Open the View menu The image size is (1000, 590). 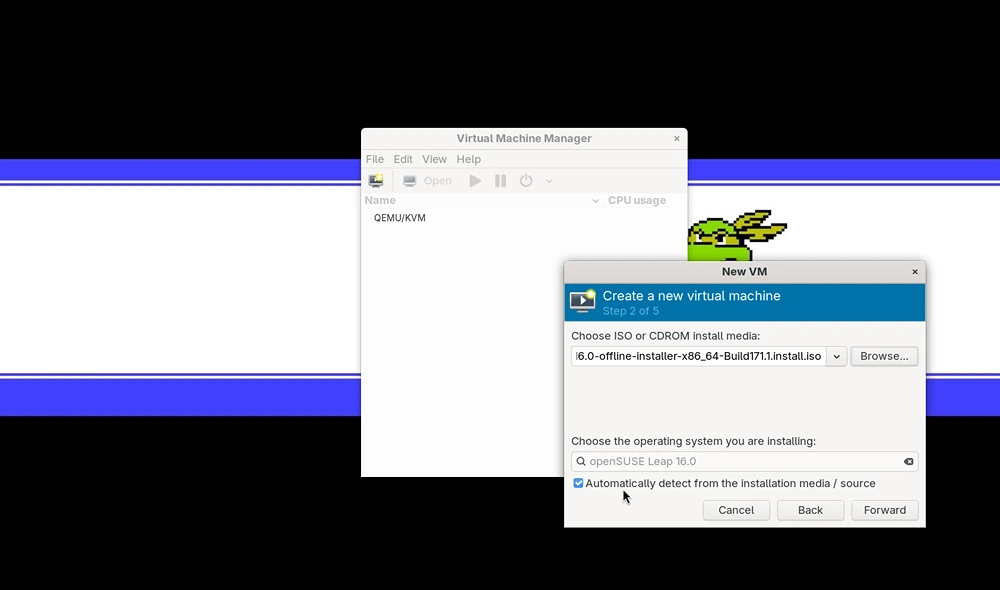click(x=434, y=159)
